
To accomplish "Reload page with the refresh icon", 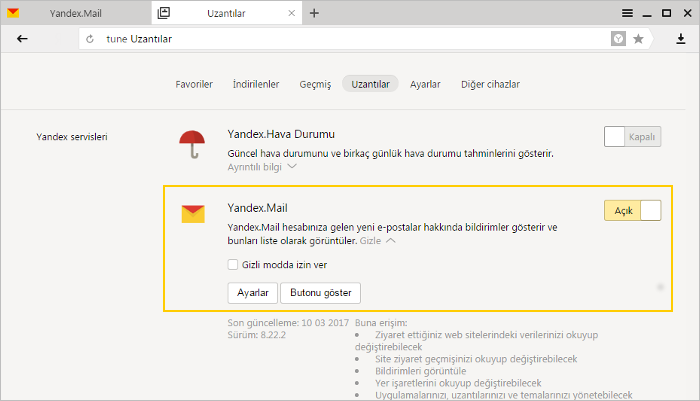I will tap(90, 39).
